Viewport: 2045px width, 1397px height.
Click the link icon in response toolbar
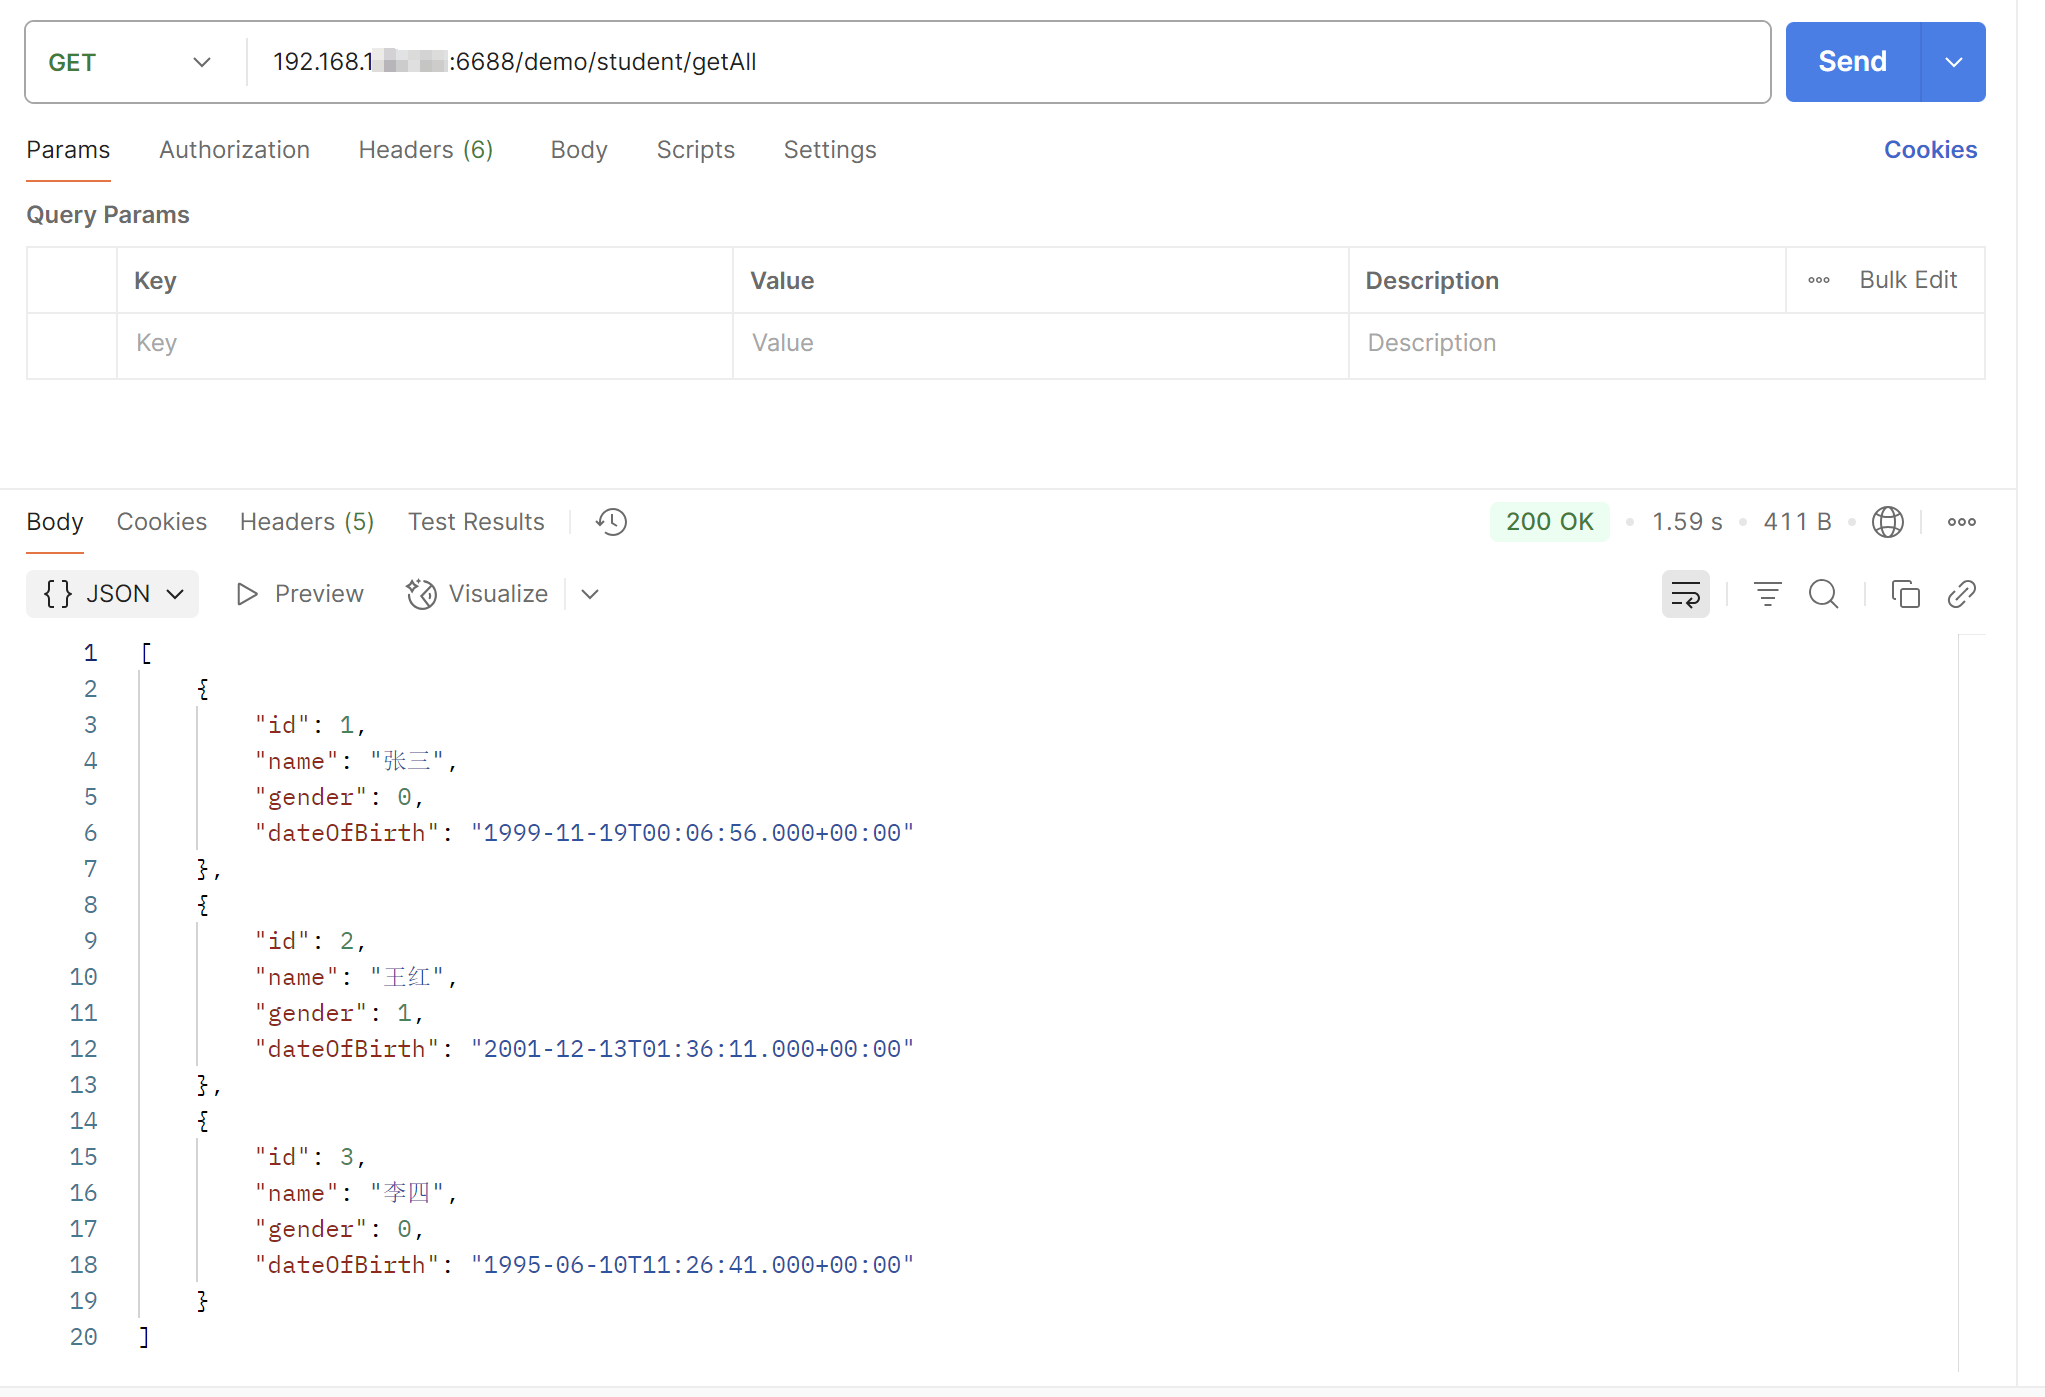tap(1961, 594)
